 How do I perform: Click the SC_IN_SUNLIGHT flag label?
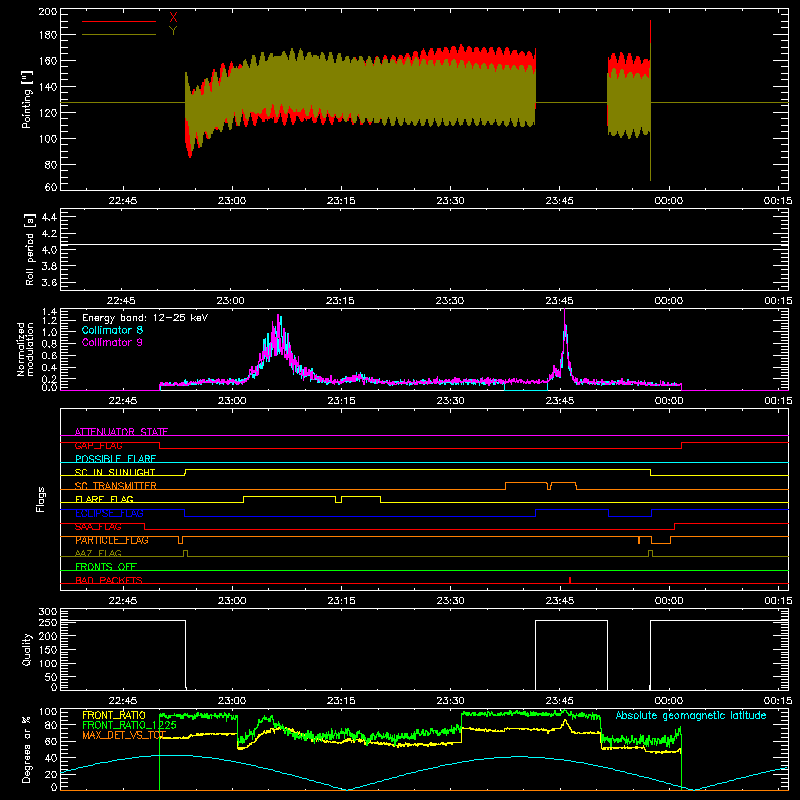click(x=115, y=472)
